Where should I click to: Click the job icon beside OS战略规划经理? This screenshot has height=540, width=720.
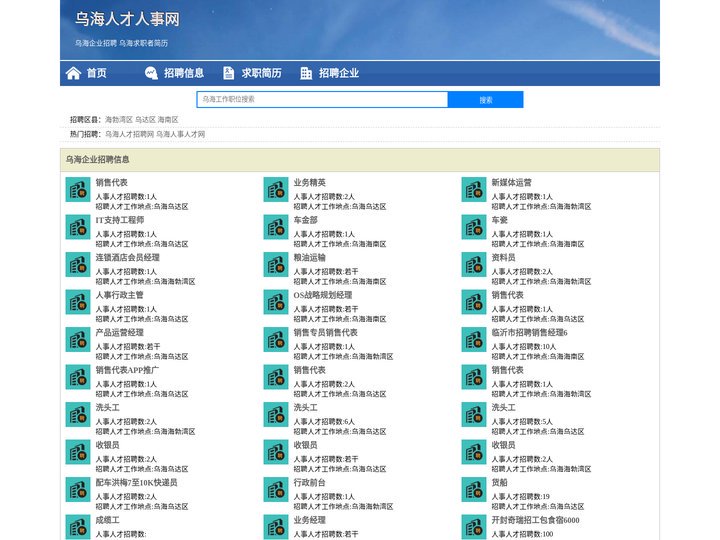tap(276, 302)
